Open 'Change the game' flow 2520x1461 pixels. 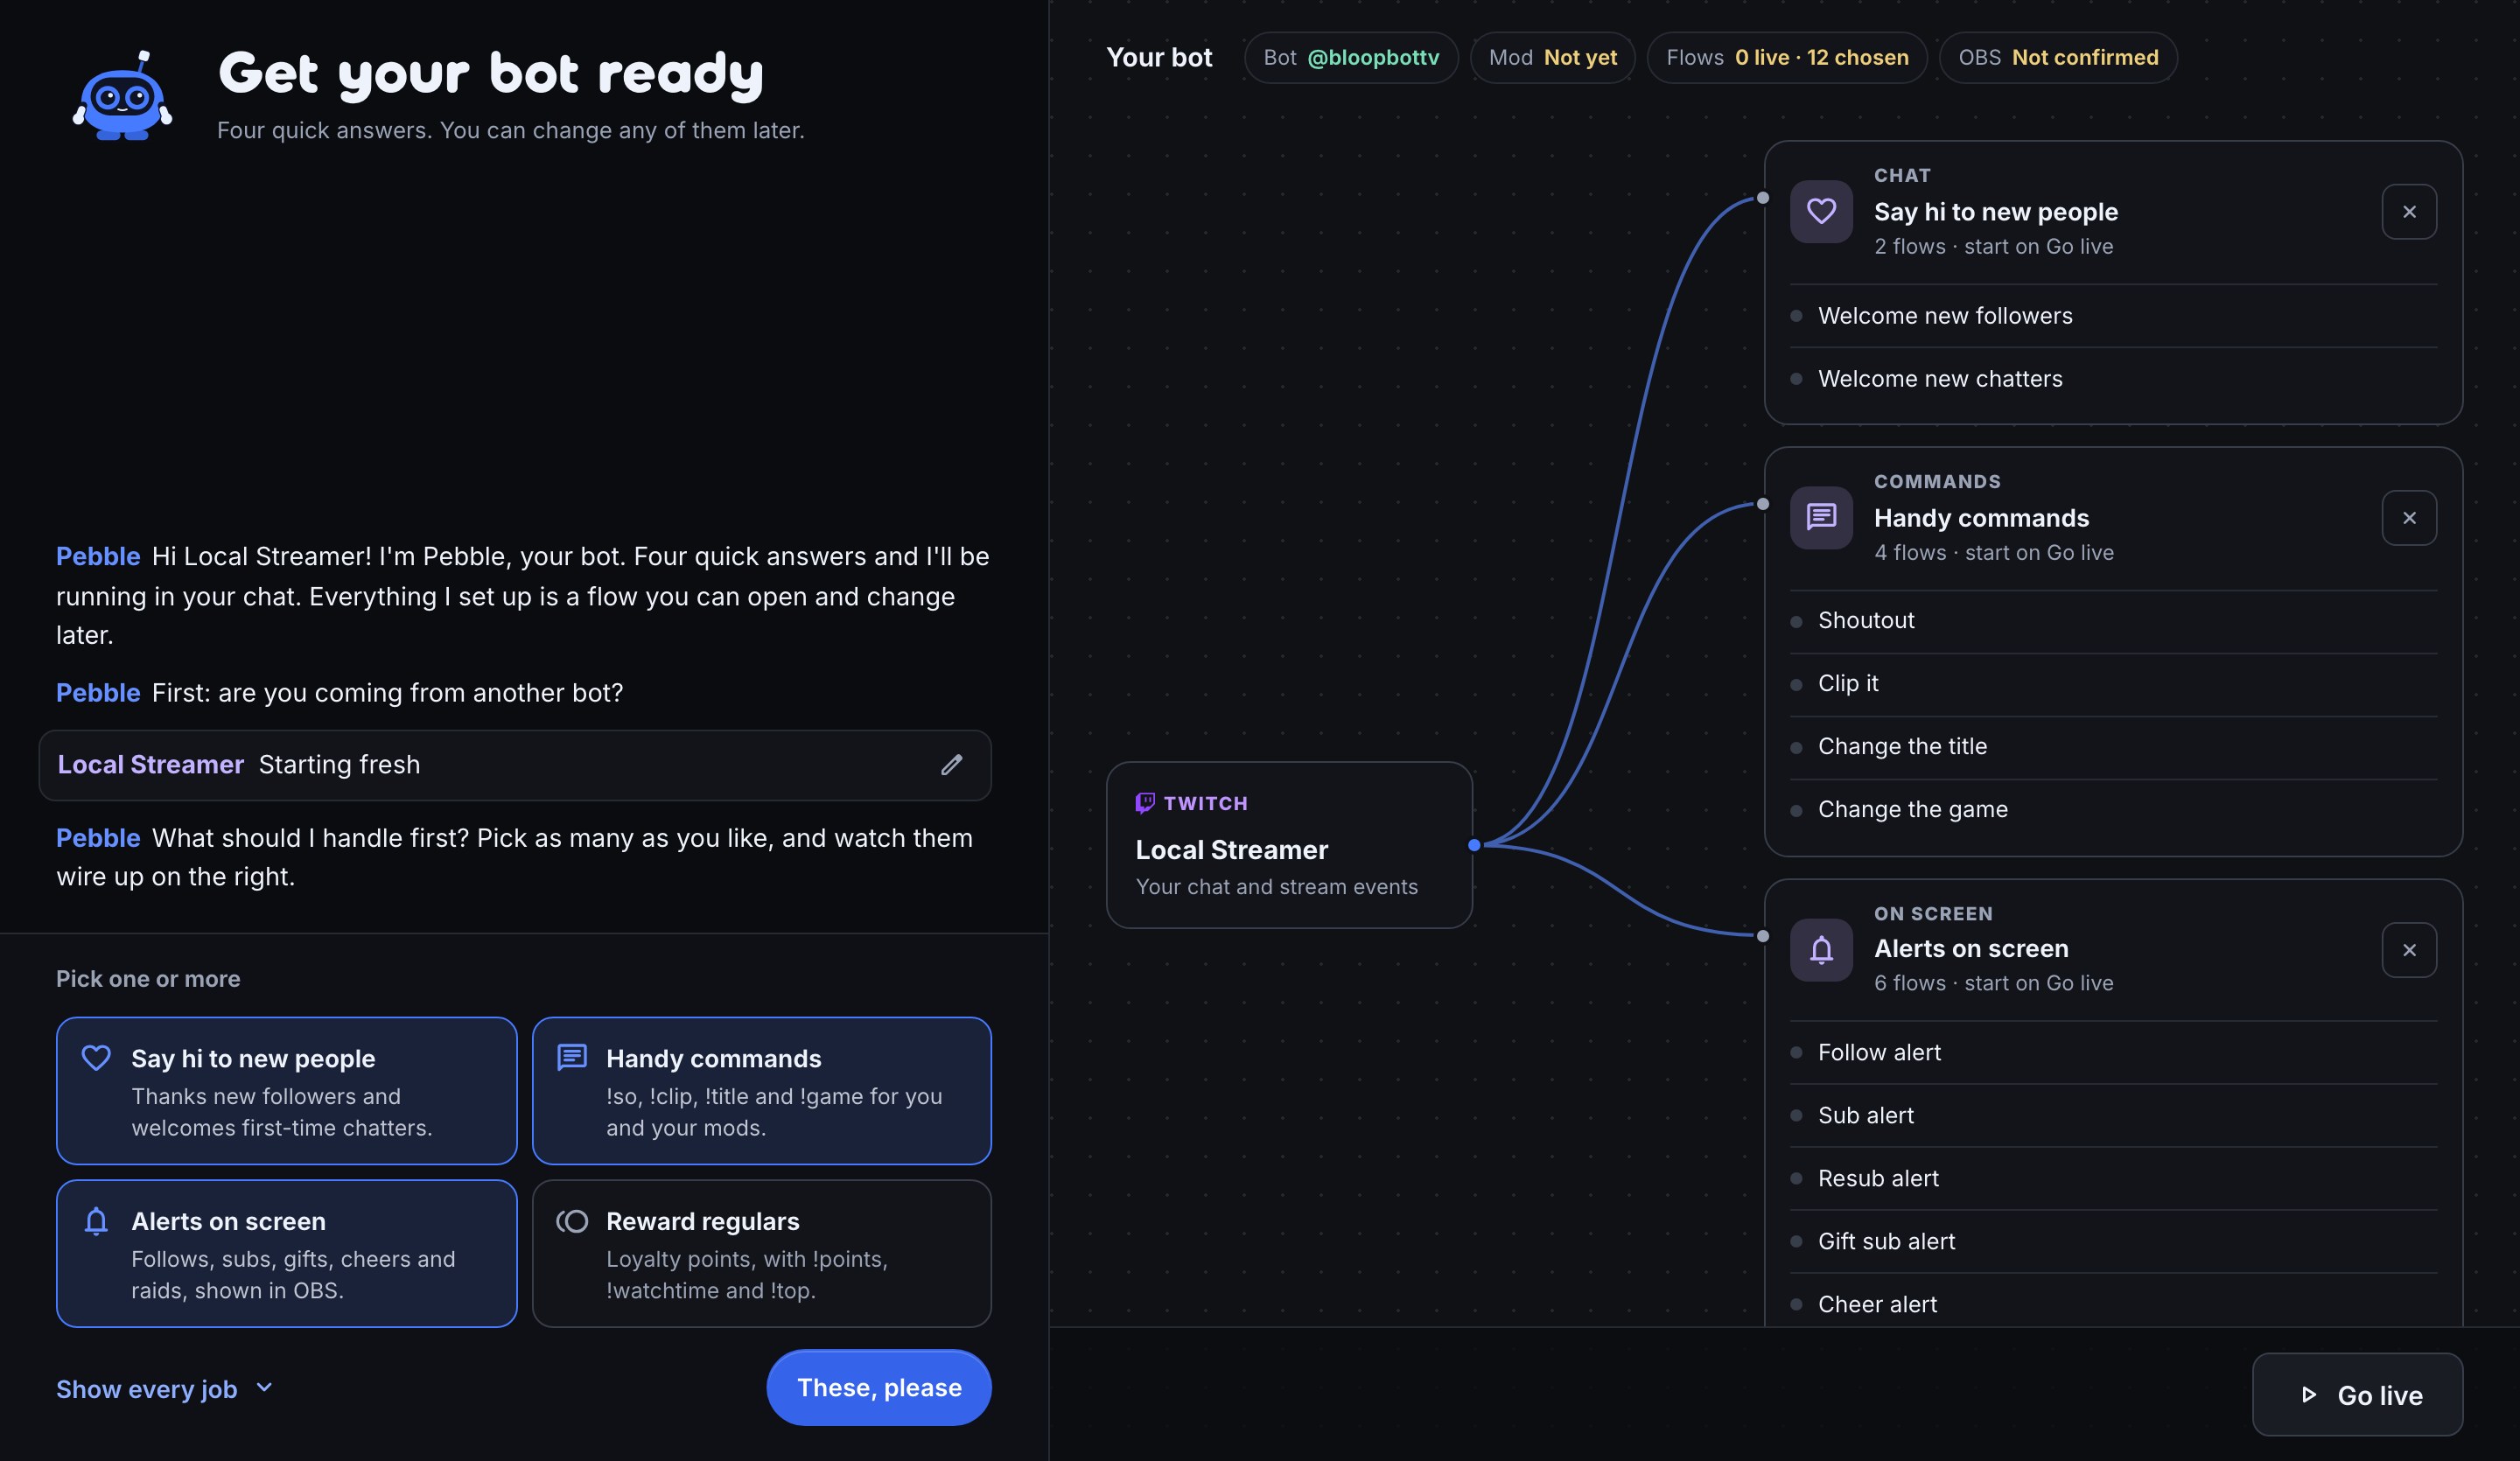(2112, 810)
